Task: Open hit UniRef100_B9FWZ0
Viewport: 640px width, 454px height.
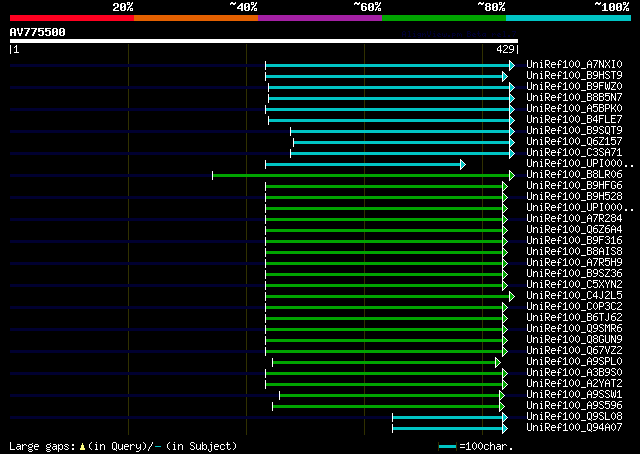Action: [574, 87]
